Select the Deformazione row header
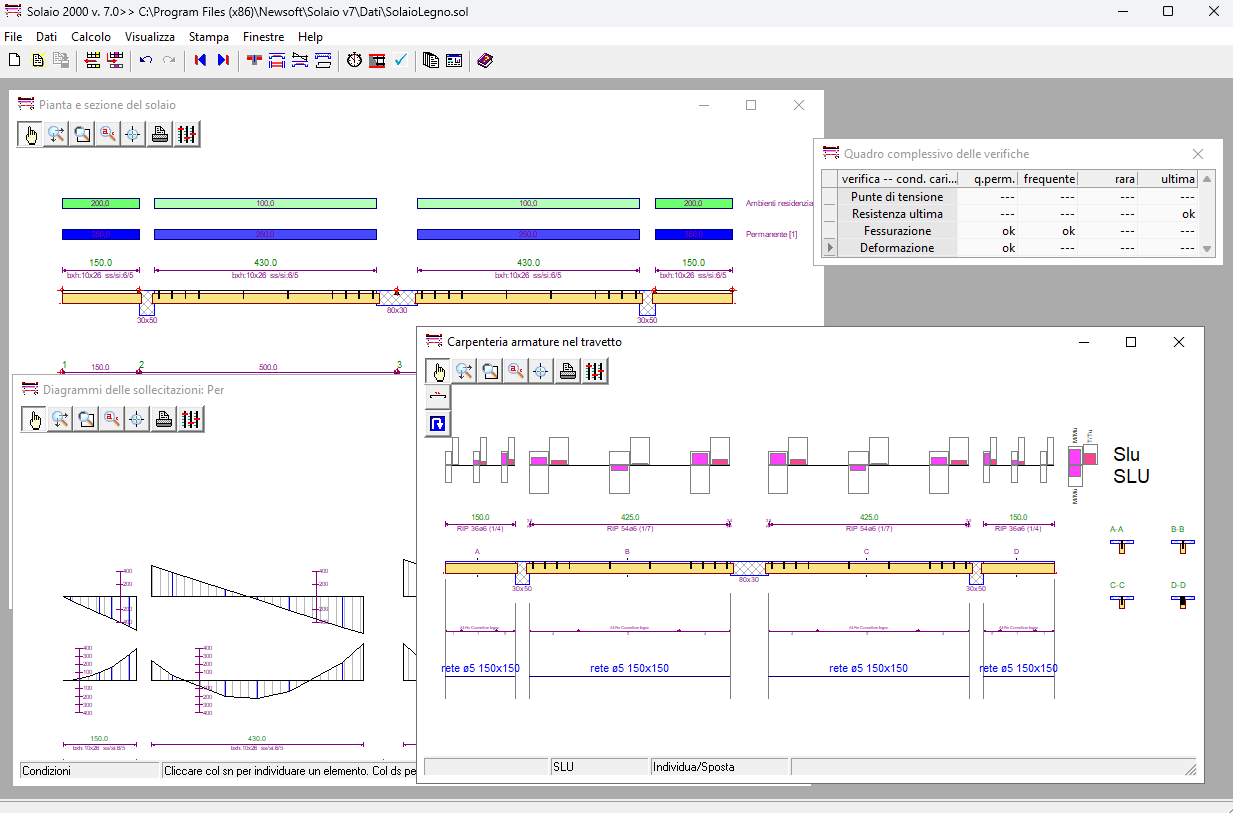 click(x=897, y=248)
